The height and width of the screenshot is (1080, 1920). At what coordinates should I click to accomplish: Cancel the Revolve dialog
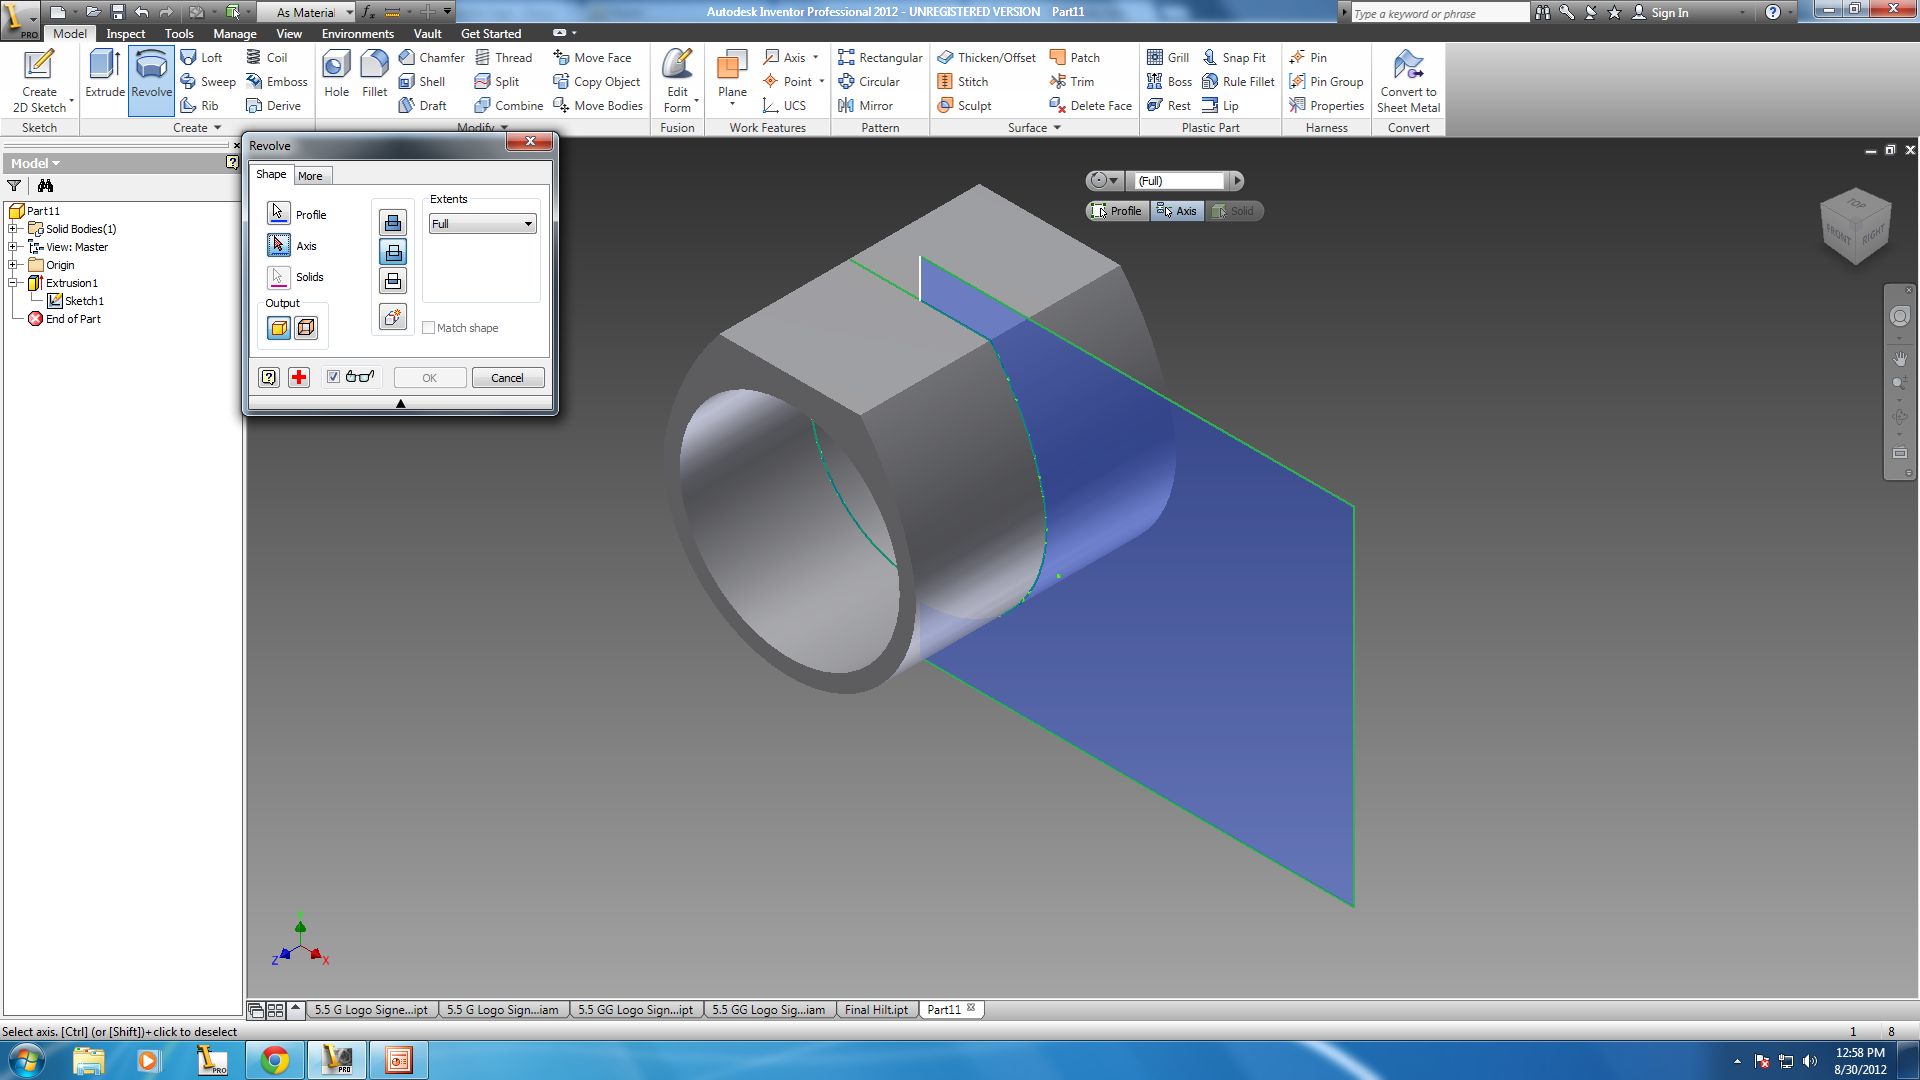(507, 377)
